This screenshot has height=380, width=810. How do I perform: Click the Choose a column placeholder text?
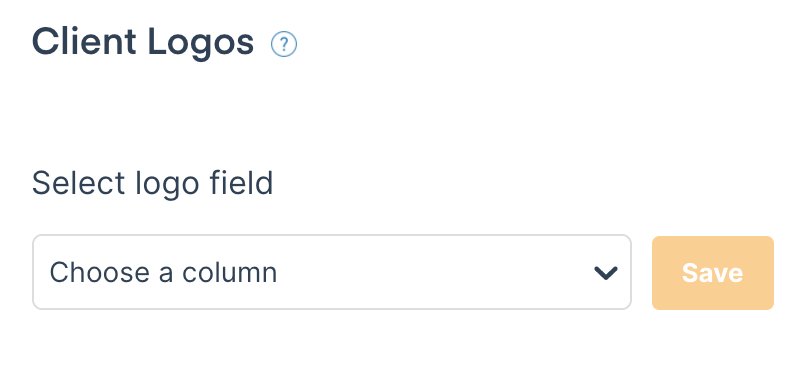(x=163, y=272)
